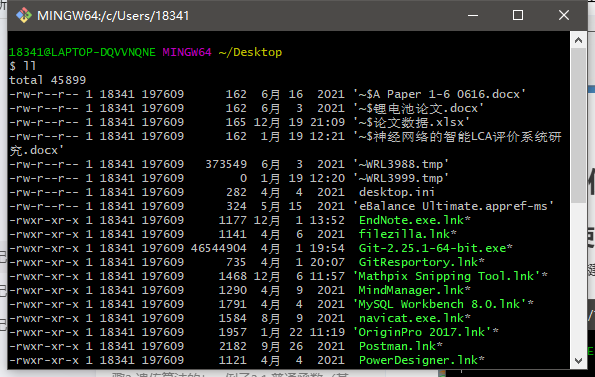This screenshot has width=595, height=377.
Task: Close the MINGW64 terminal window
Action: coord(564,16)
